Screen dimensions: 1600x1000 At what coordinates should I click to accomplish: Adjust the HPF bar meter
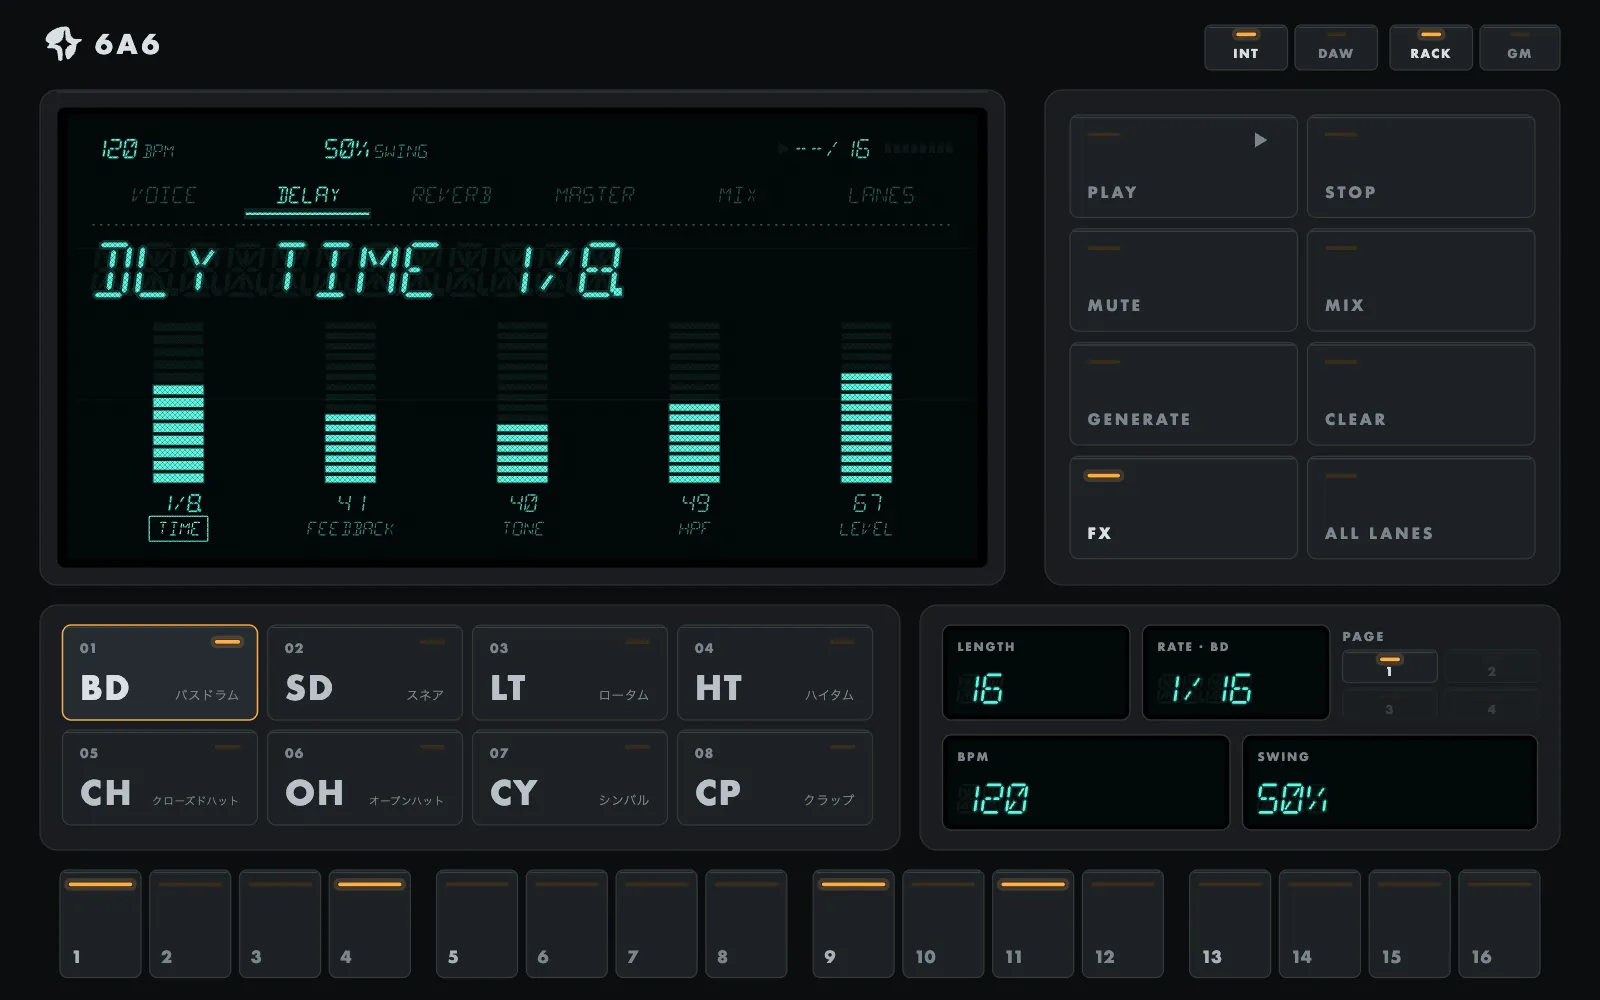pyautogui.click(x=694, y=403)
